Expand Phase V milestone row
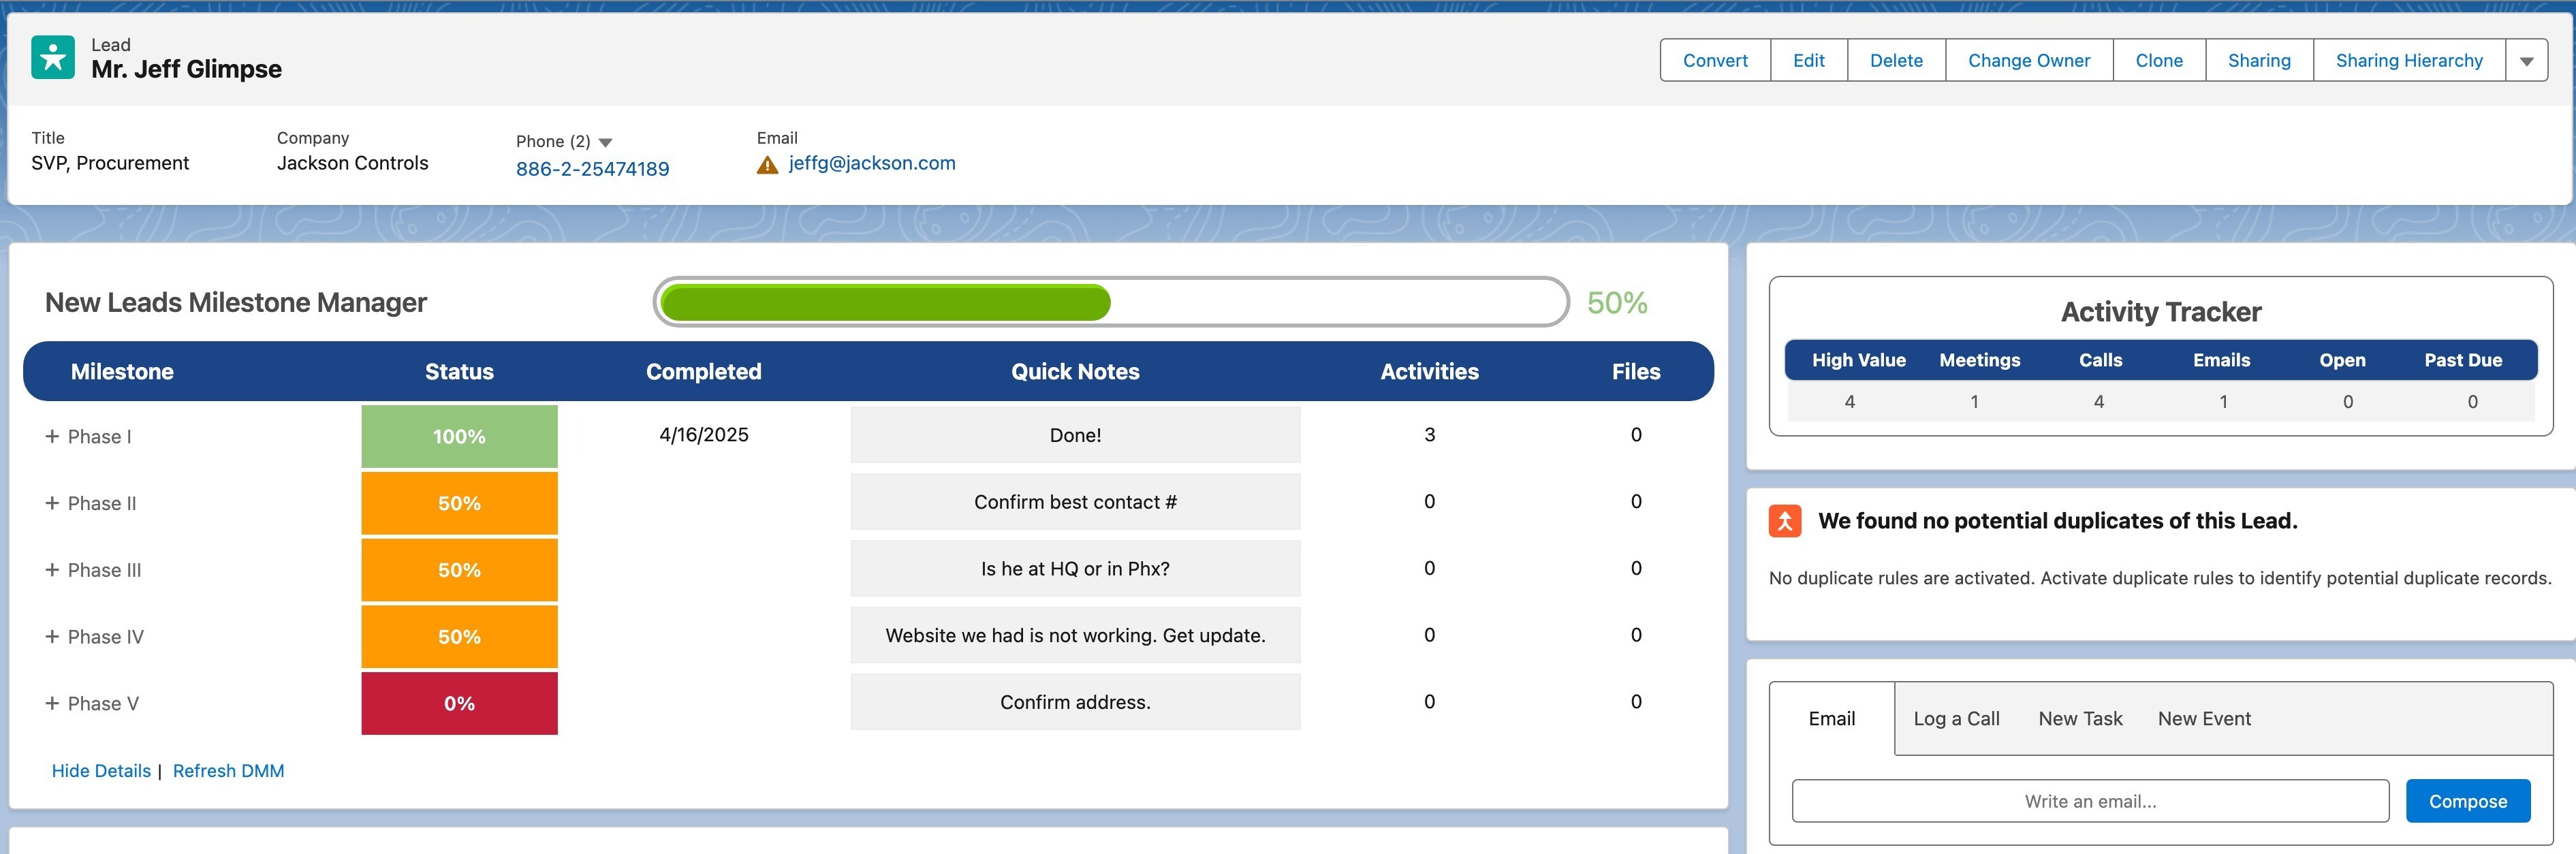2576x854 pixels. [52, 704]
